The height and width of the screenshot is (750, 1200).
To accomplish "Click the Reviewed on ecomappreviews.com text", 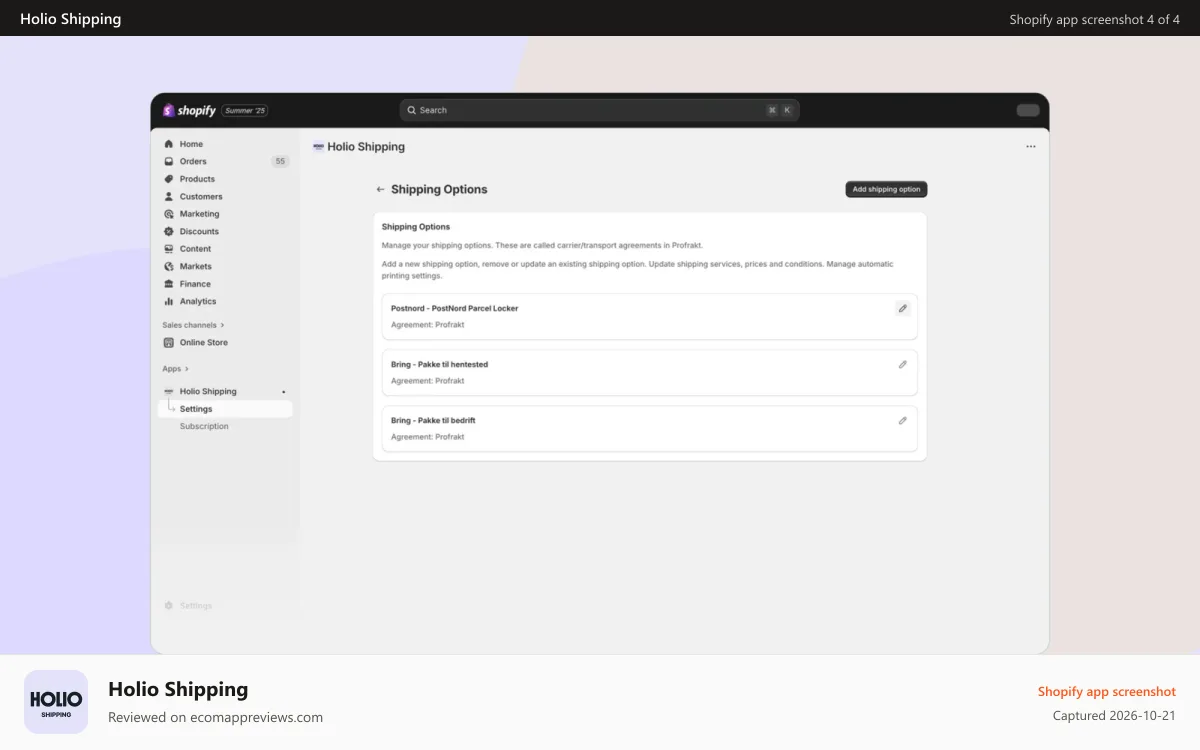I will coord(215,717).
